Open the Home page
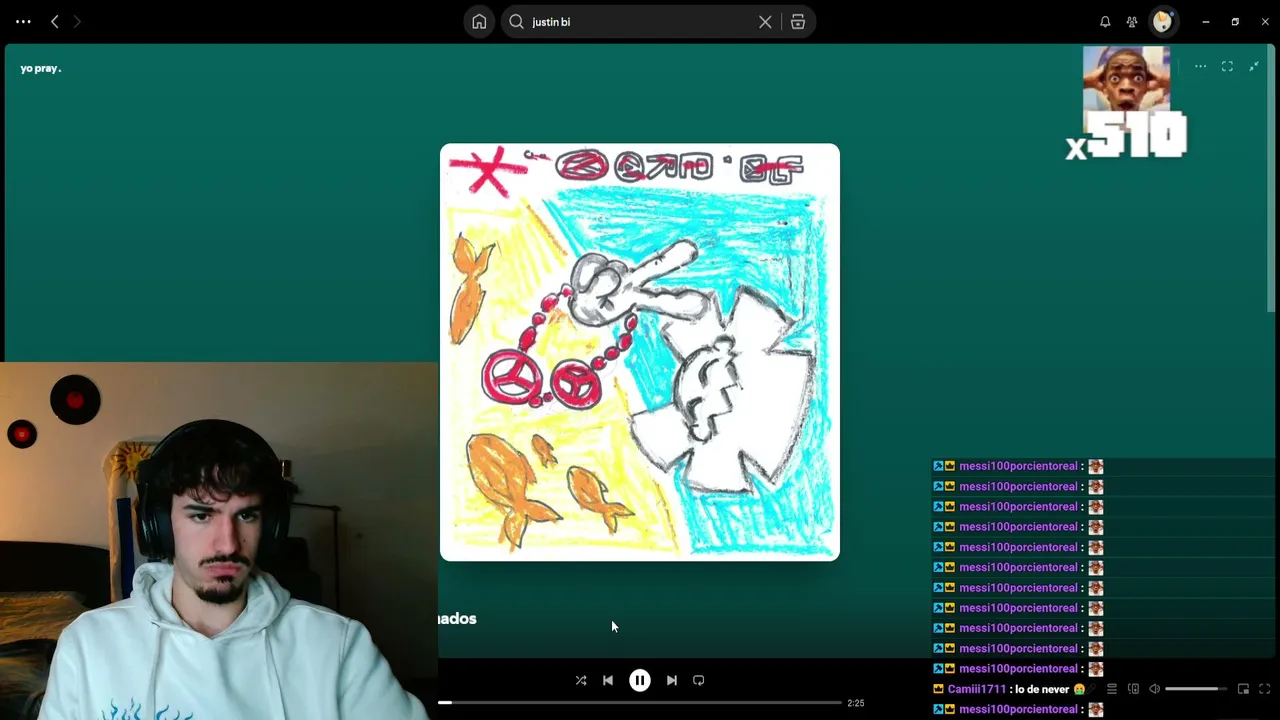This screenshot has width=1280, height=720. (479, 22)
